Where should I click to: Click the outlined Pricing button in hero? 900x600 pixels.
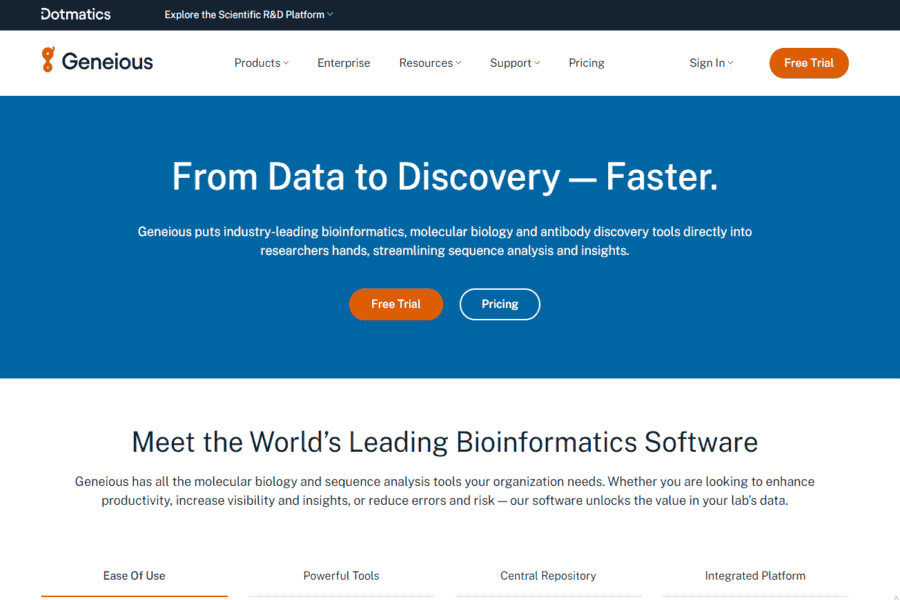(x=499, y=304)
